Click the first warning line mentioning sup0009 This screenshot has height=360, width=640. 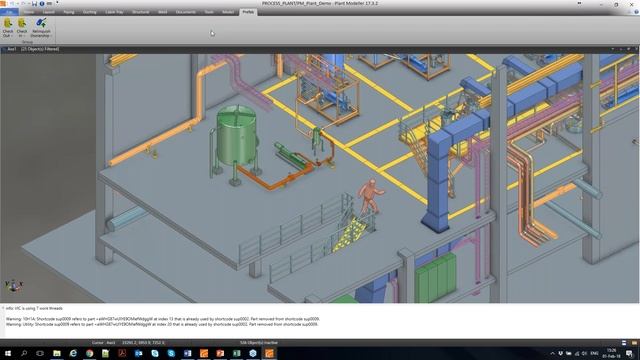[x=163, y=319]
